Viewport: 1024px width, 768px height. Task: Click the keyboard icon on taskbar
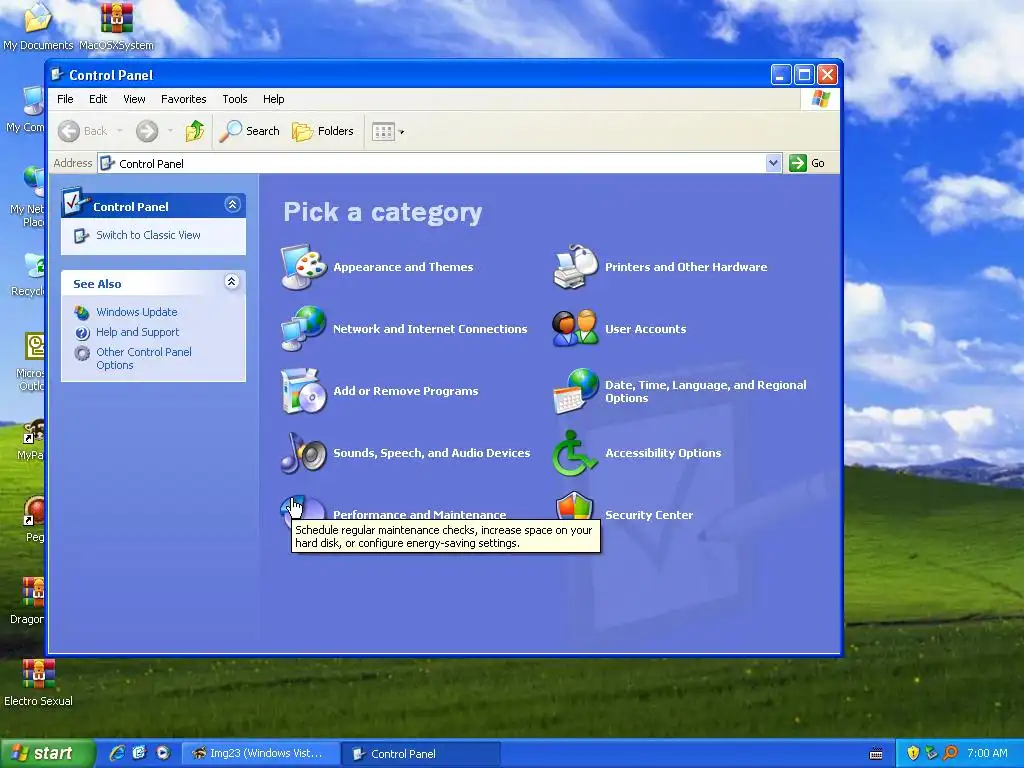click(x=876, y=754)
